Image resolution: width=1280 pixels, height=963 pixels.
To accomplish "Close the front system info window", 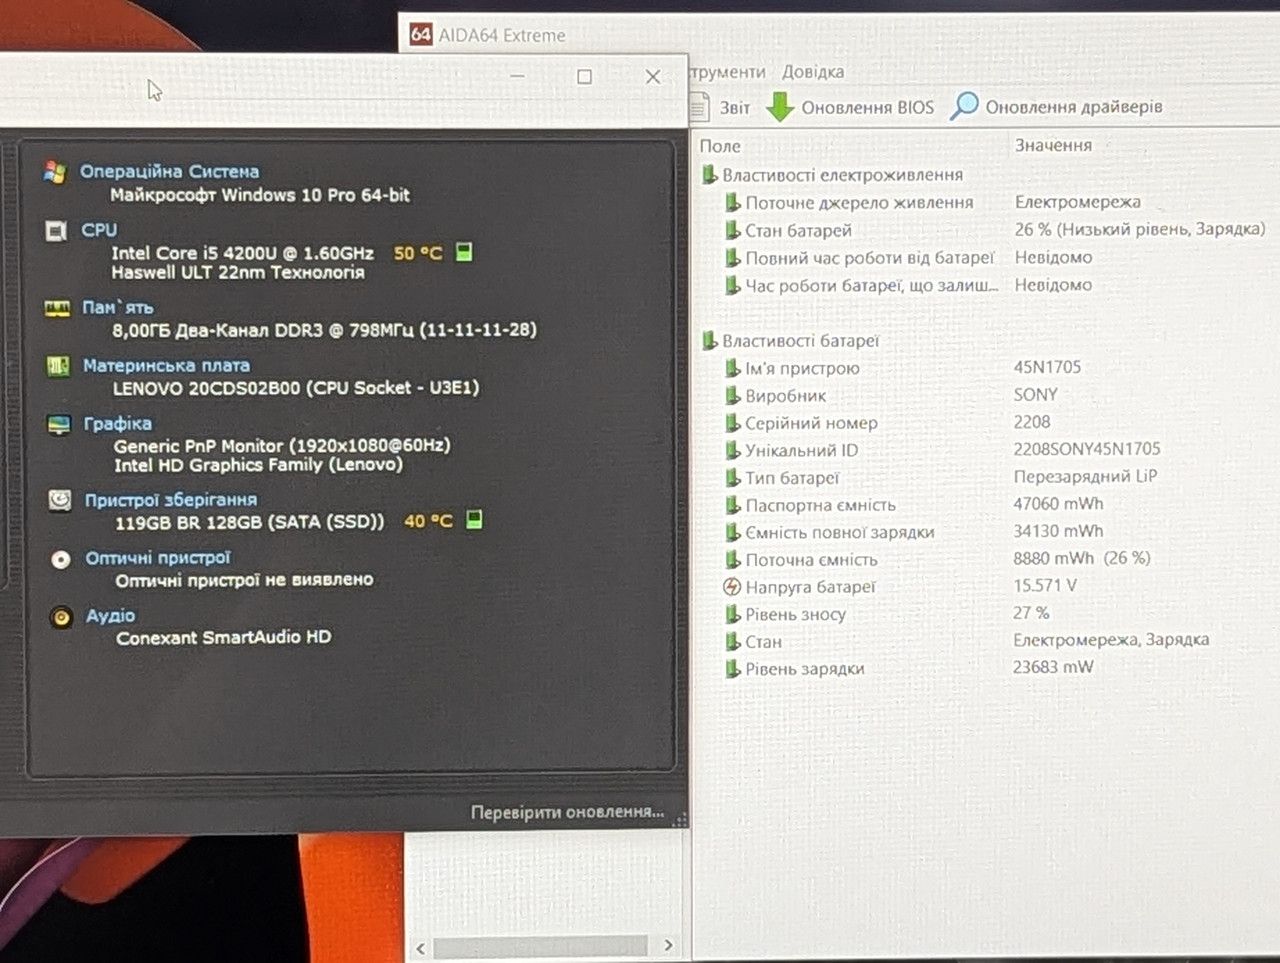I will [653, 77].
